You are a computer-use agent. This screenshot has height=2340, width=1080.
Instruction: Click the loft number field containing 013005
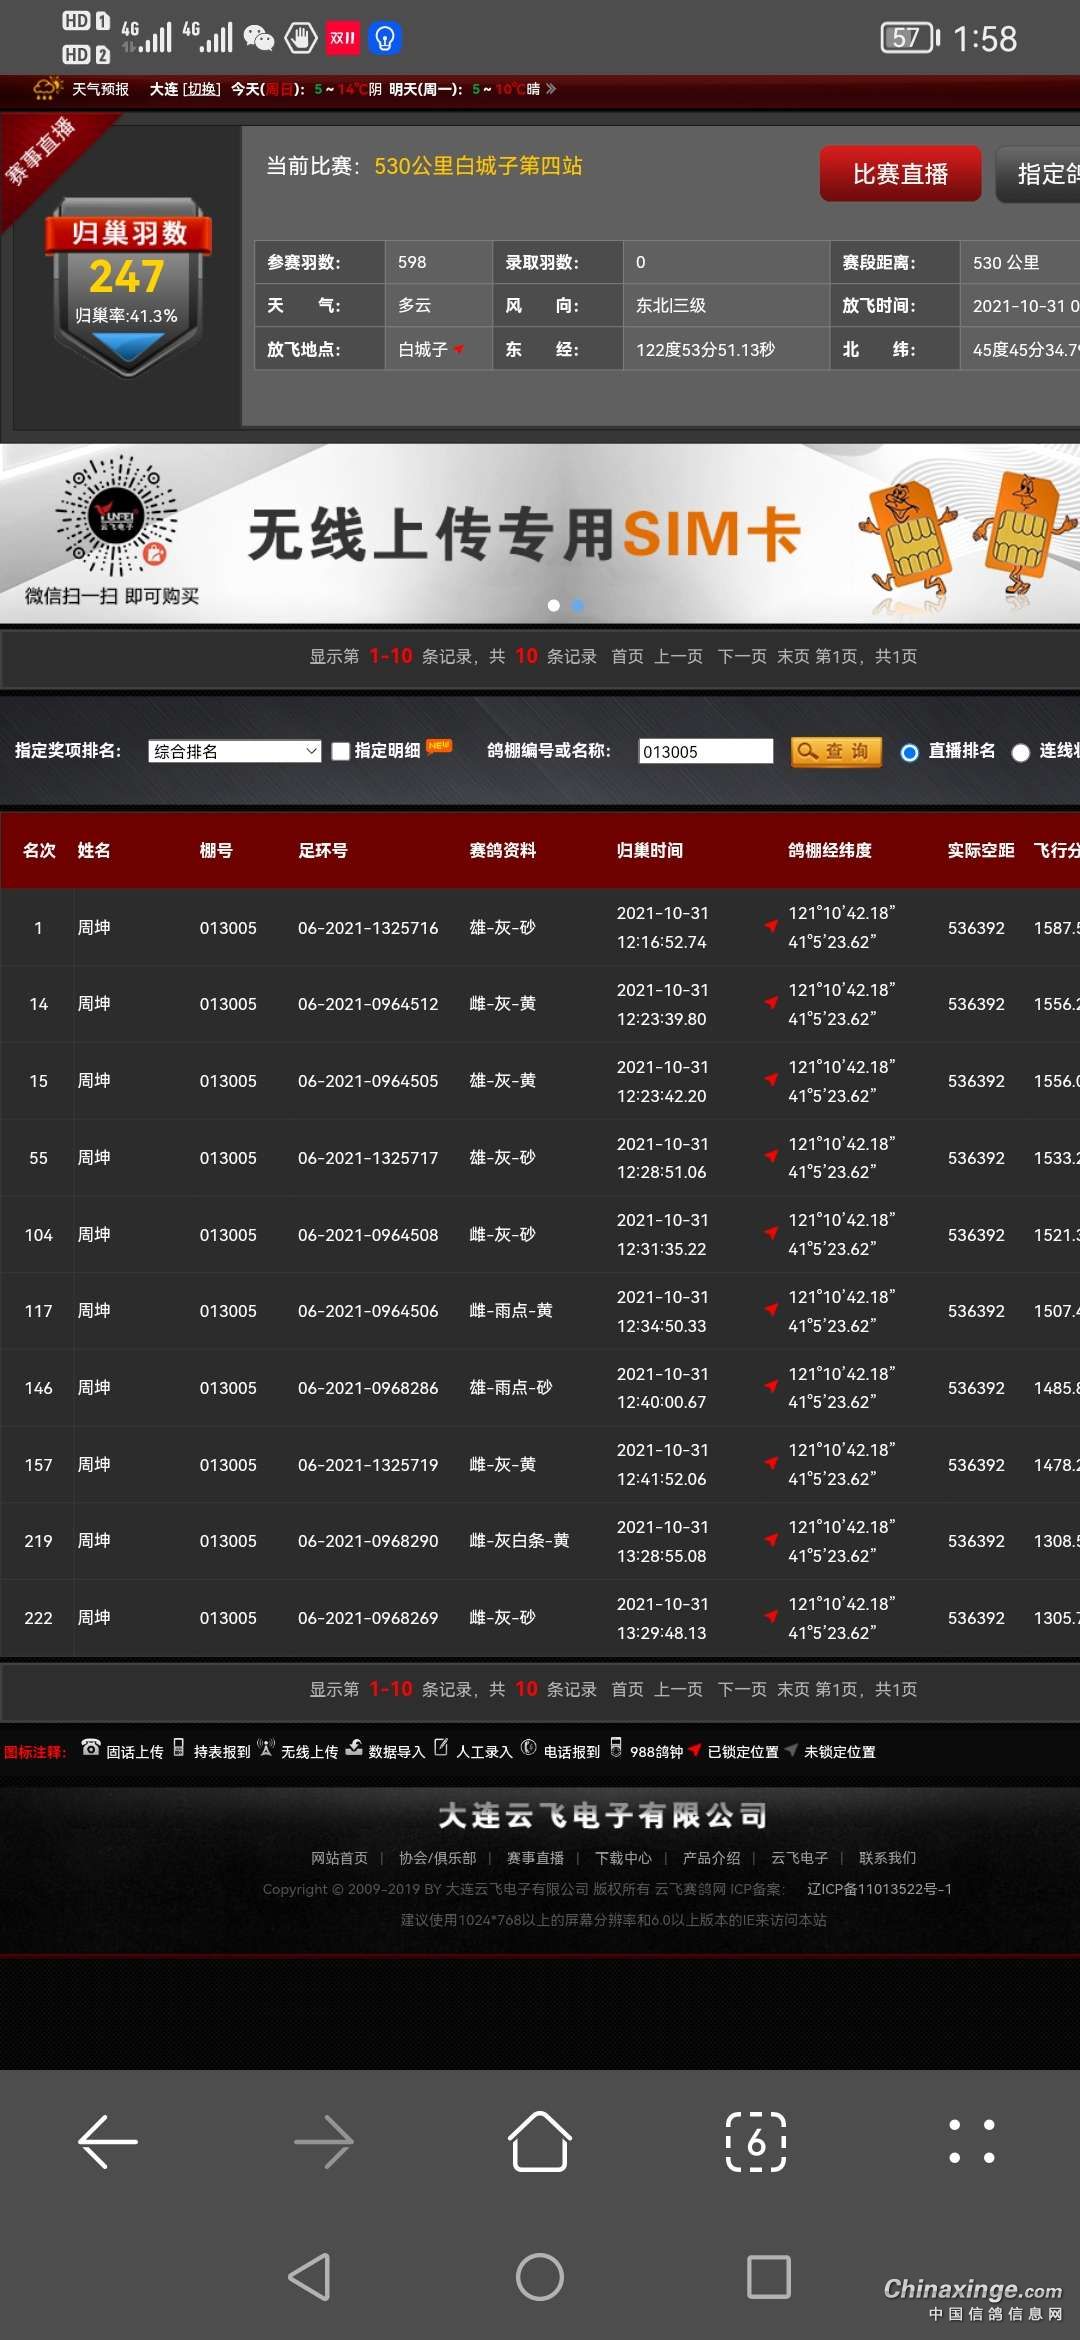click(705, 751)
